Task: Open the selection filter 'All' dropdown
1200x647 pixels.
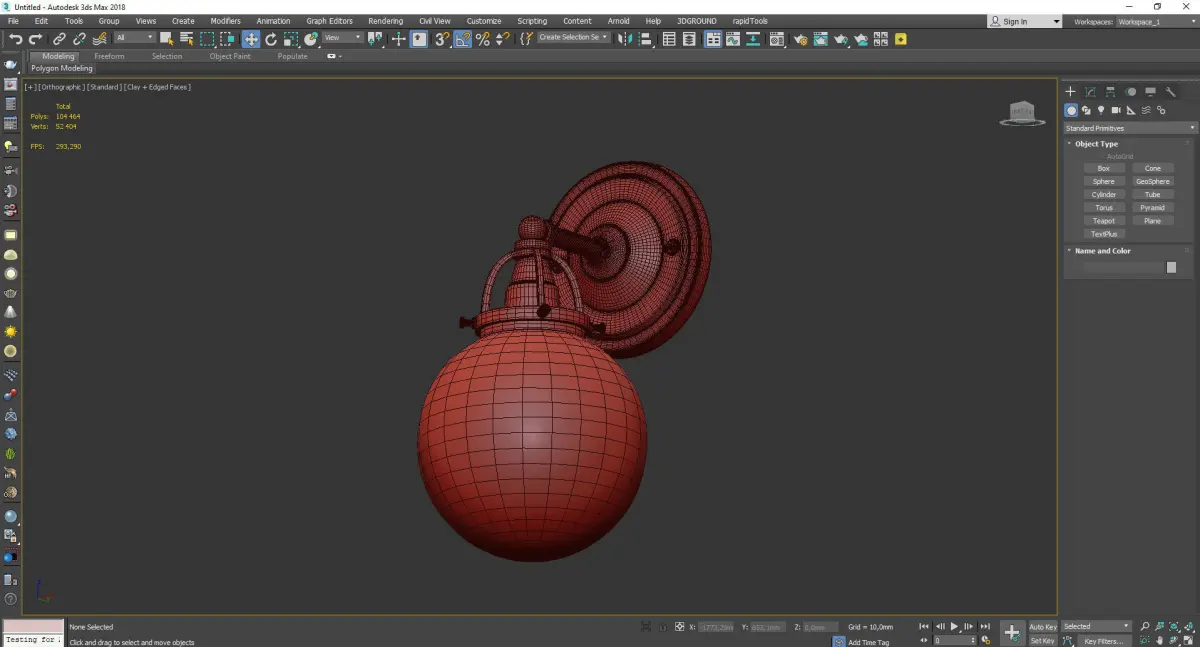Action: (x=134, y=38)
